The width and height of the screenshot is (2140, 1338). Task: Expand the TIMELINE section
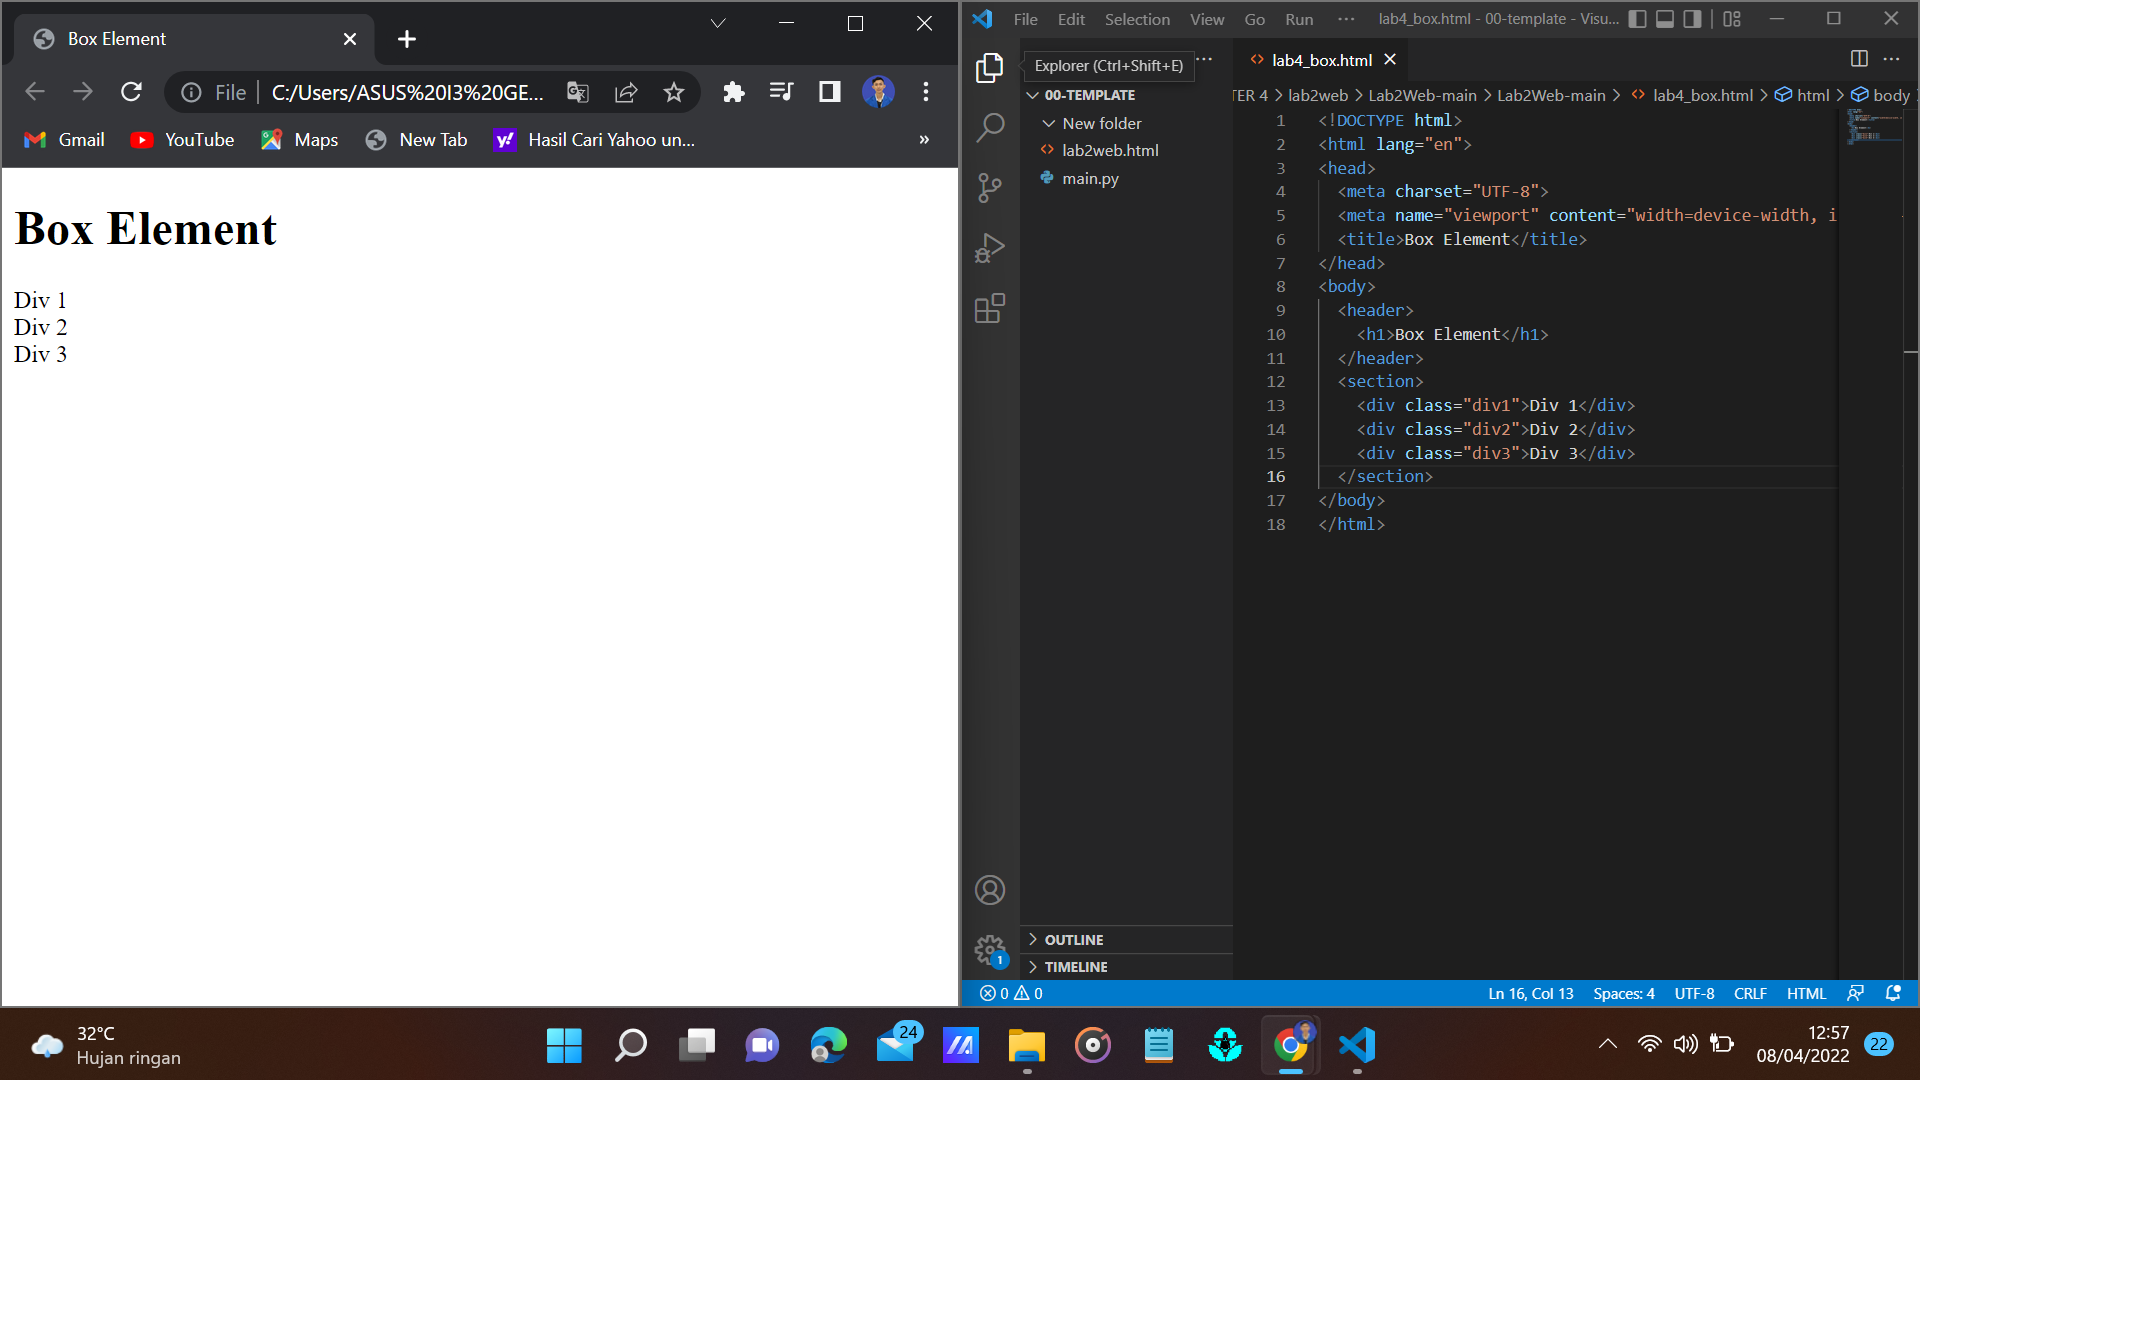click(1126, 967)
